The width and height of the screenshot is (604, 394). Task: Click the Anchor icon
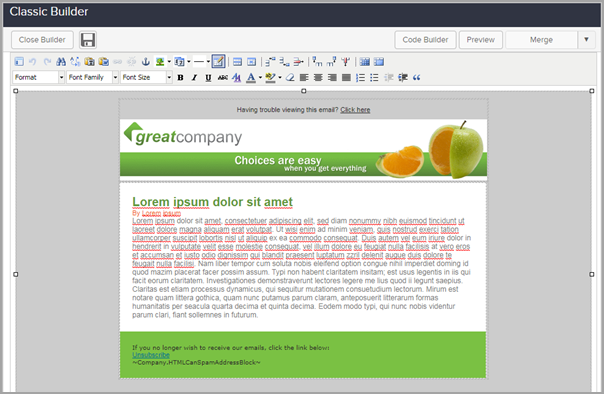click(x=146, y=62)
